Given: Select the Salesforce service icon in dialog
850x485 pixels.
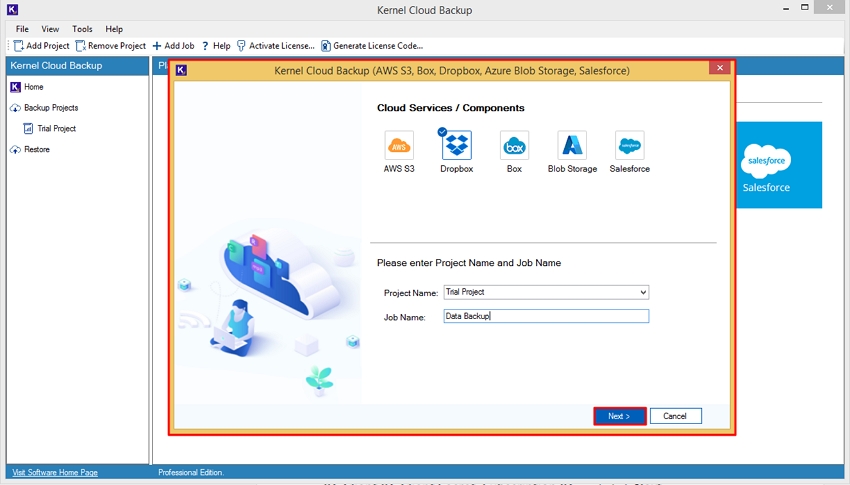Looking at the screenshot, I should pos(629,145).
